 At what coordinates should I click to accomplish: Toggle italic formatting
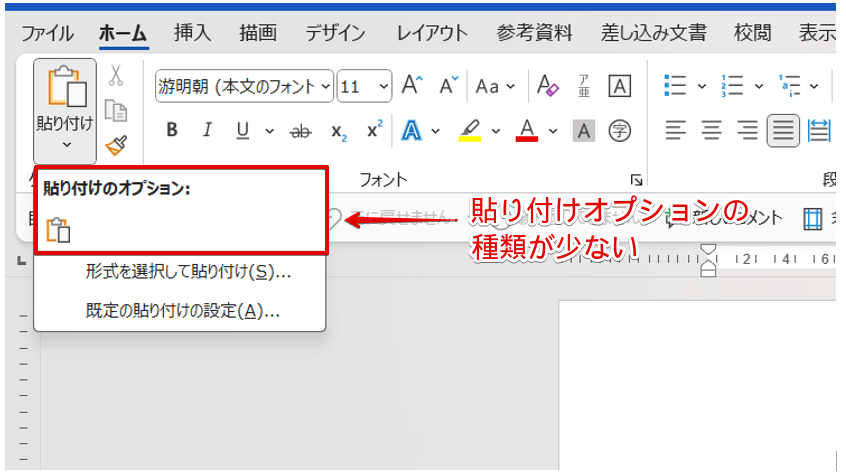click(207, 130)
